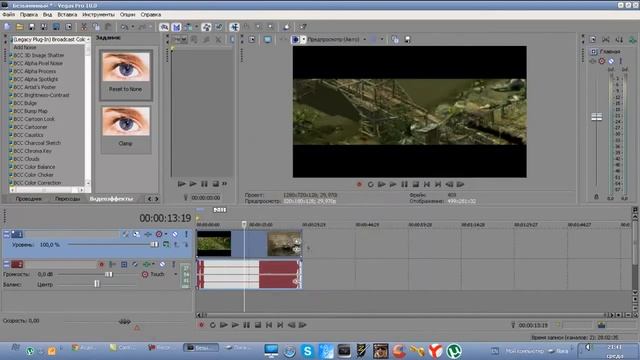Toggle the video track Solo icon

(187, 234)
